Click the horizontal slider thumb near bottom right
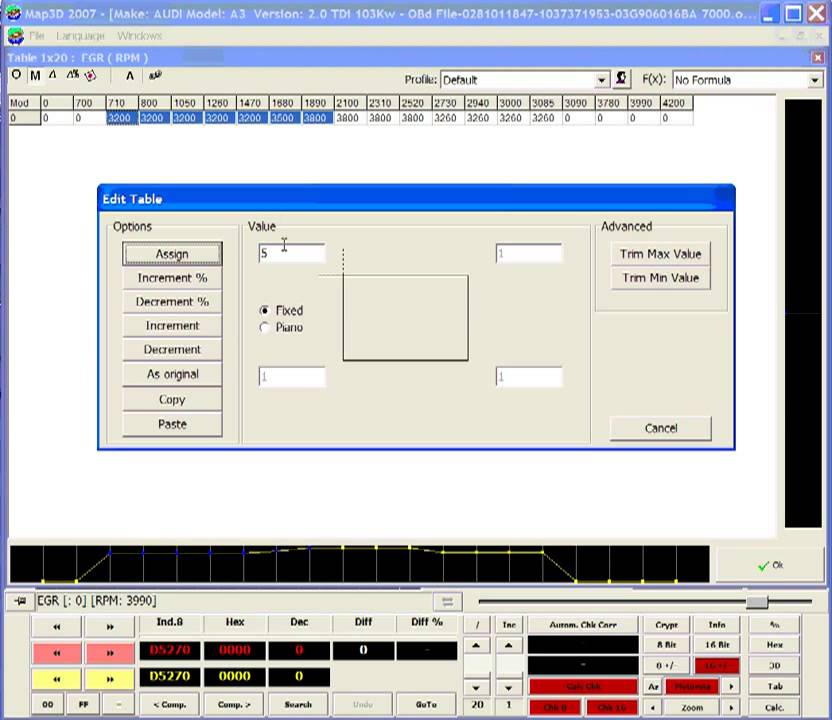 (x=757, y=602)
